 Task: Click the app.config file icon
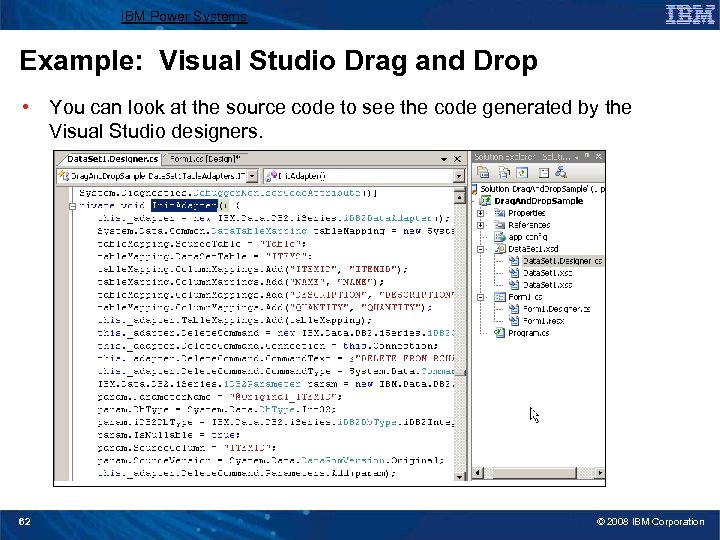[x=499, y=237]
